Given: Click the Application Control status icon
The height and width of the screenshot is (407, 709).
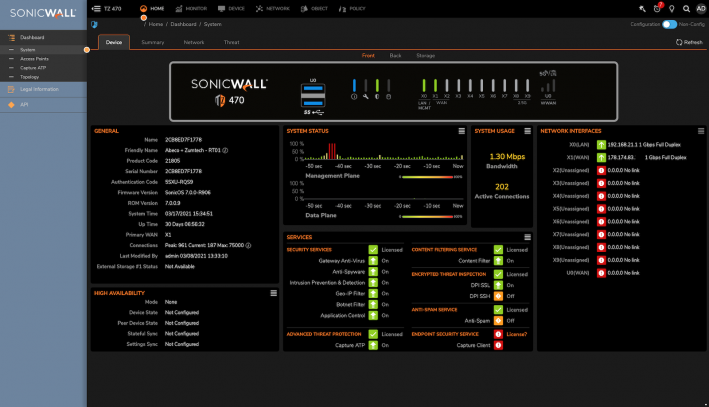Looking at the screenshot, I should (x=373, y=316).
